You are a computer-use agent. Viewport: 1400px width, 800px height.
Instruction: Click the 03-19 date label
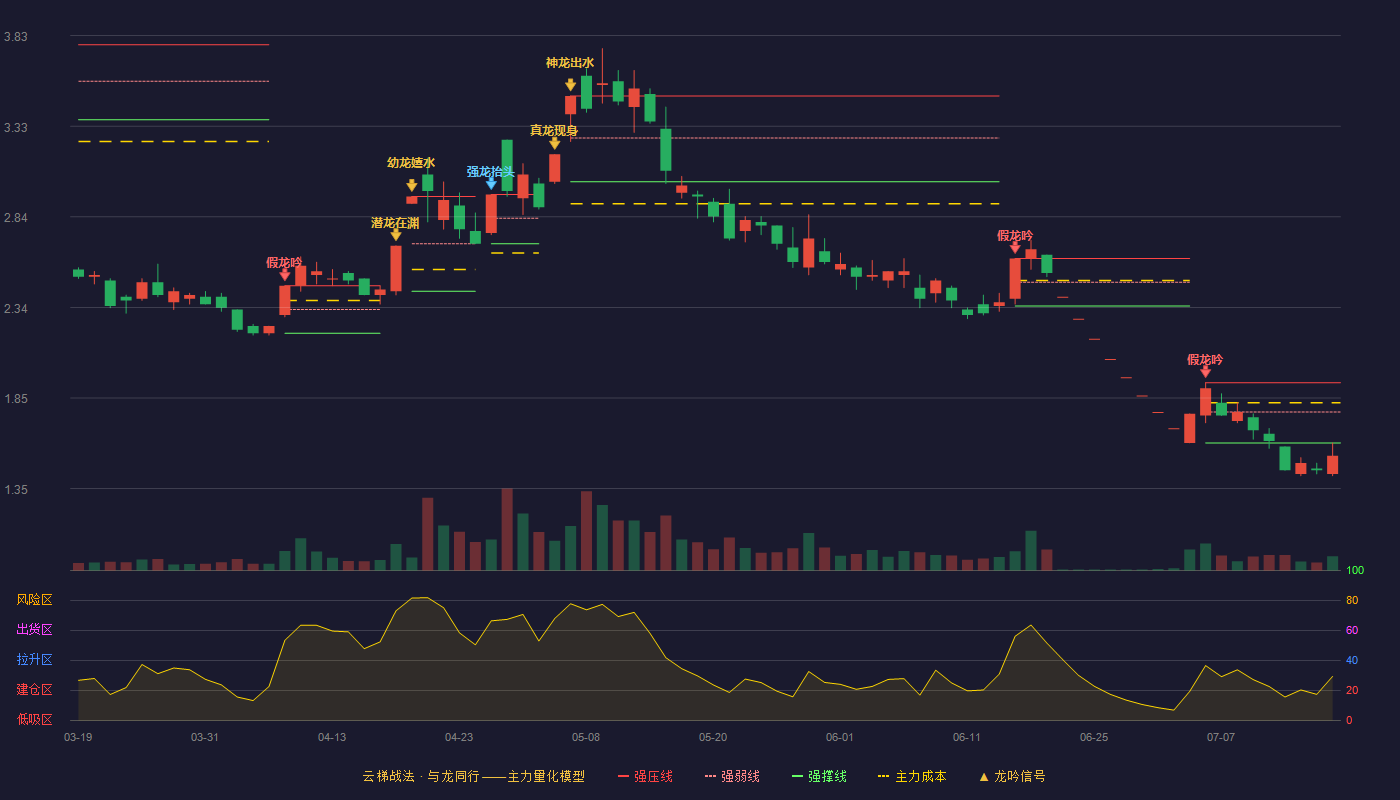point(78,737)
